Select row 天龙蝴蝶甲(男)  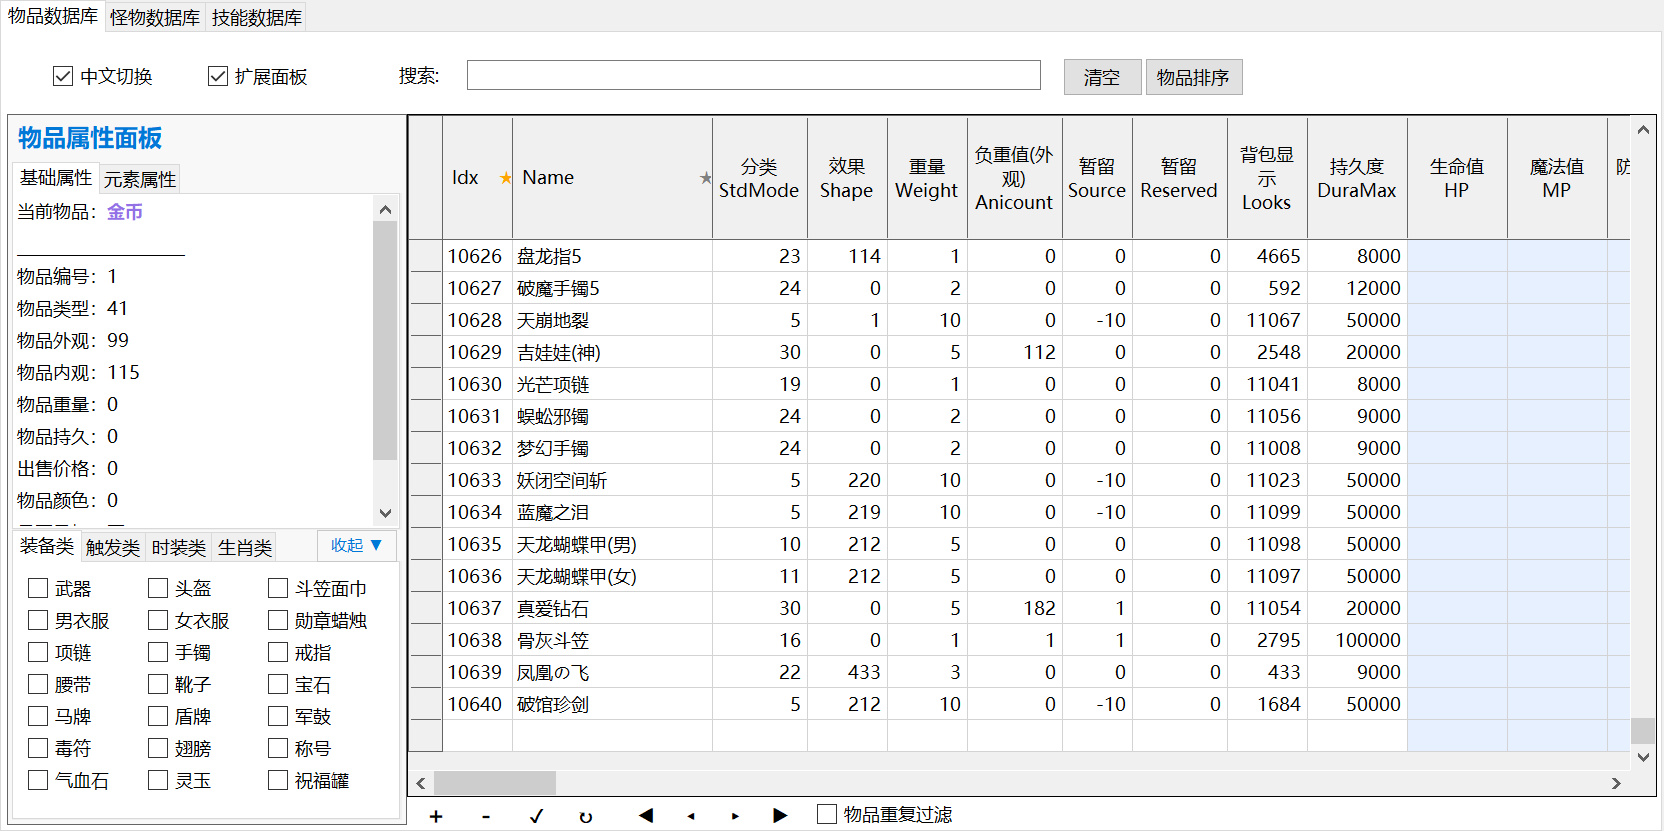tap(1019, 544)
